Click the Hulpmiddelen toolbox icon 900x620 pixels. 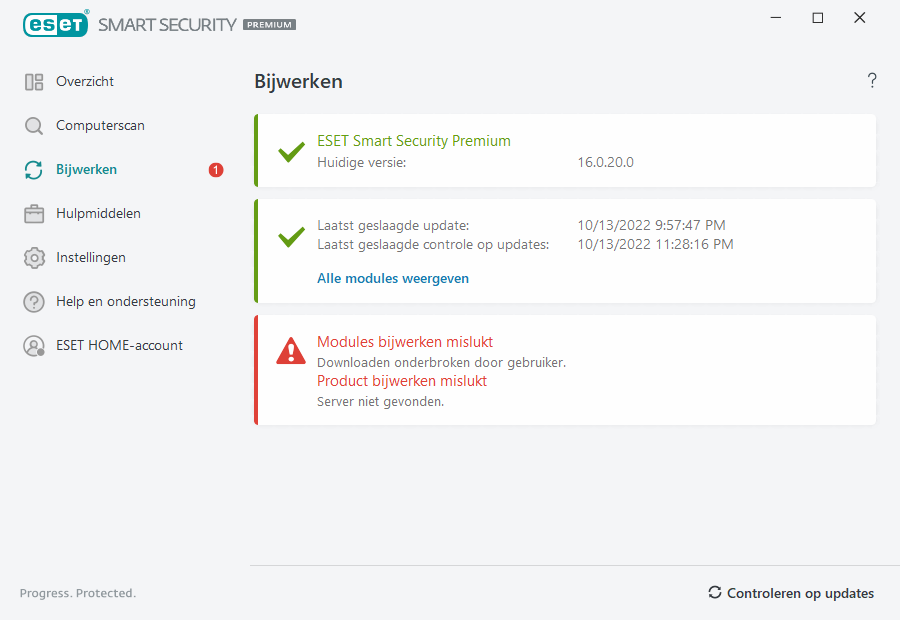tap(34, 214)
